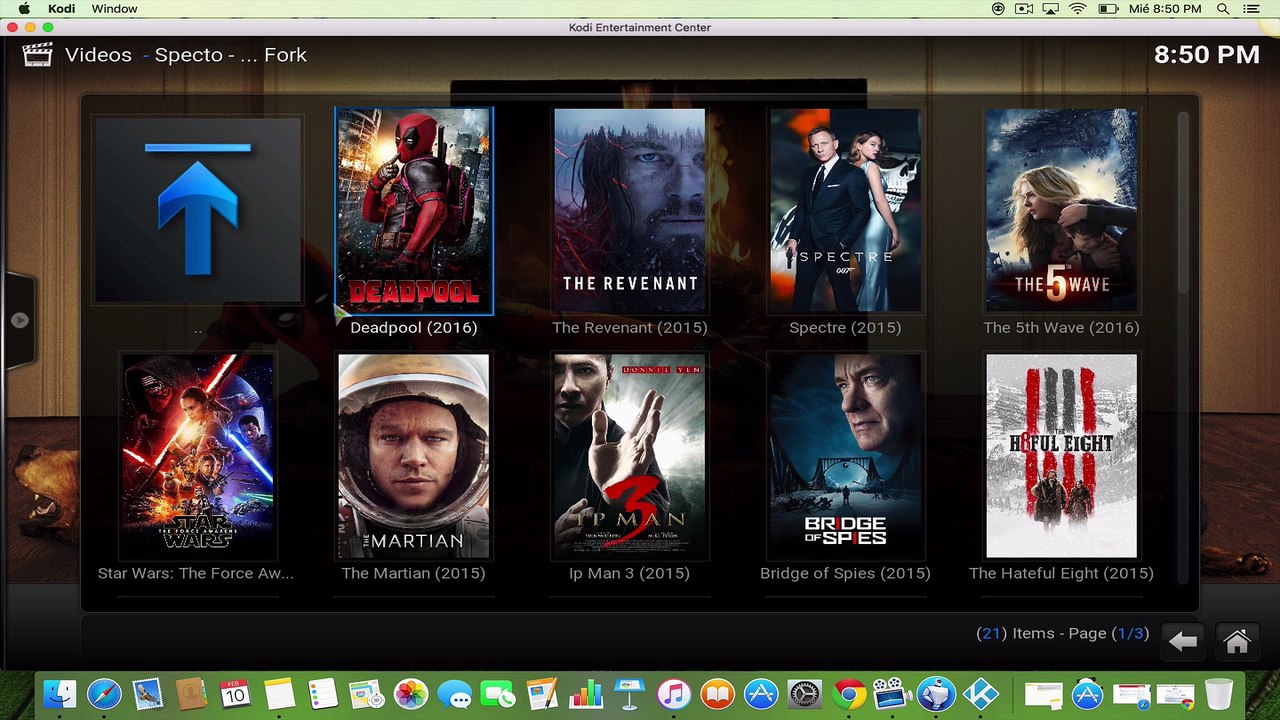Click the "(21) Items - Page (1/3)" counter
1280x720 pixels.
1063,634
